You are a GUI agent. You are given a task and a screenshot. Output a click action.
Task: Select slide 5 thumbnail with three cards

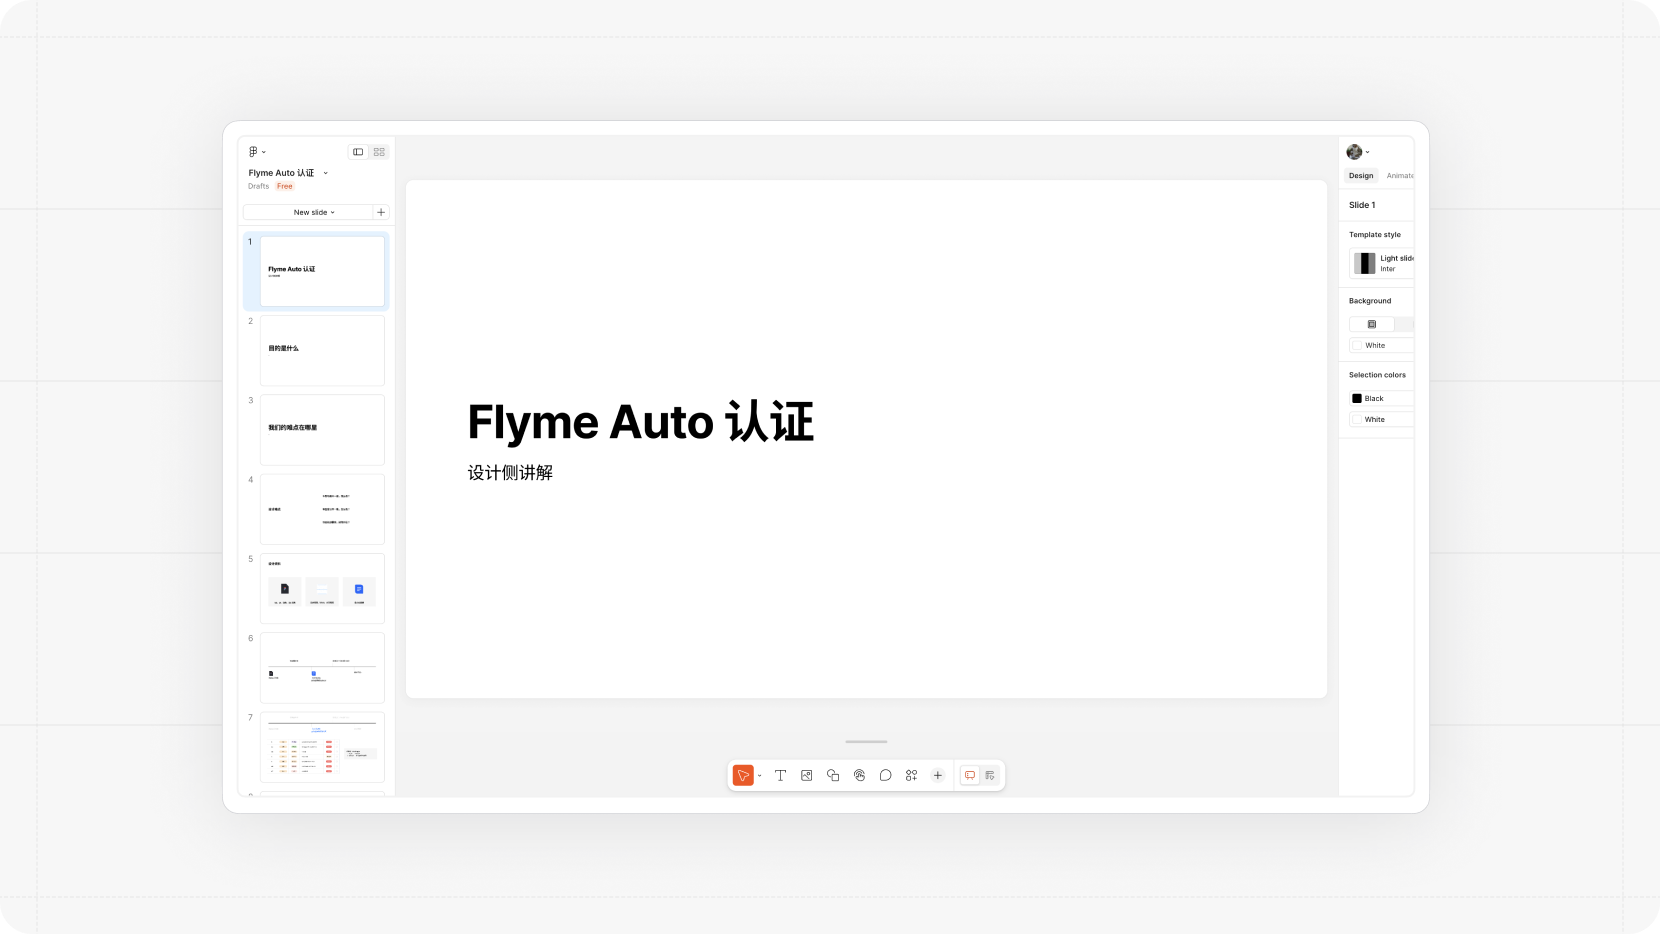coord(322,588)
